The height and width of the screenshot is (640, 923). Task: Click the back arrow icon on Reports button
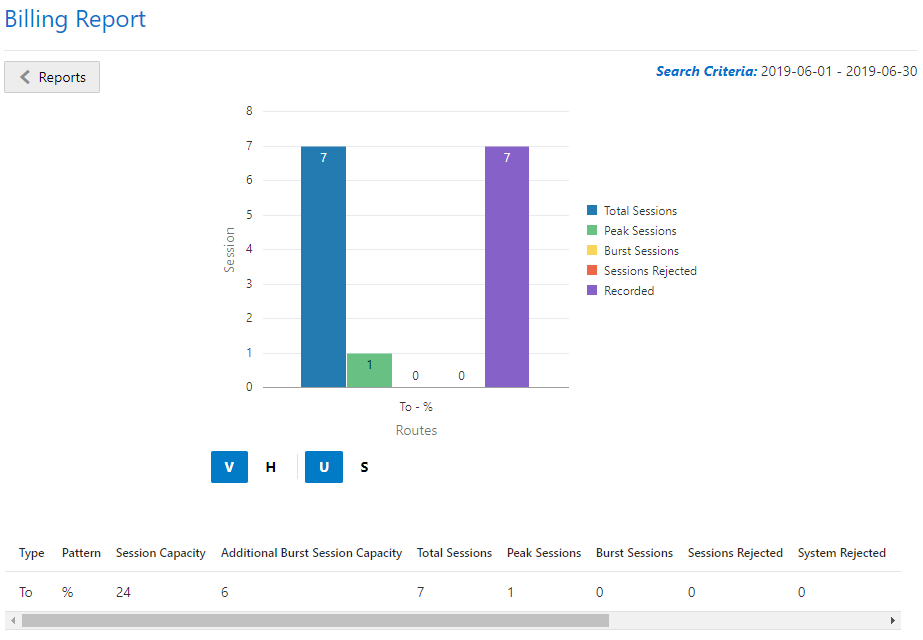point(25,77)
